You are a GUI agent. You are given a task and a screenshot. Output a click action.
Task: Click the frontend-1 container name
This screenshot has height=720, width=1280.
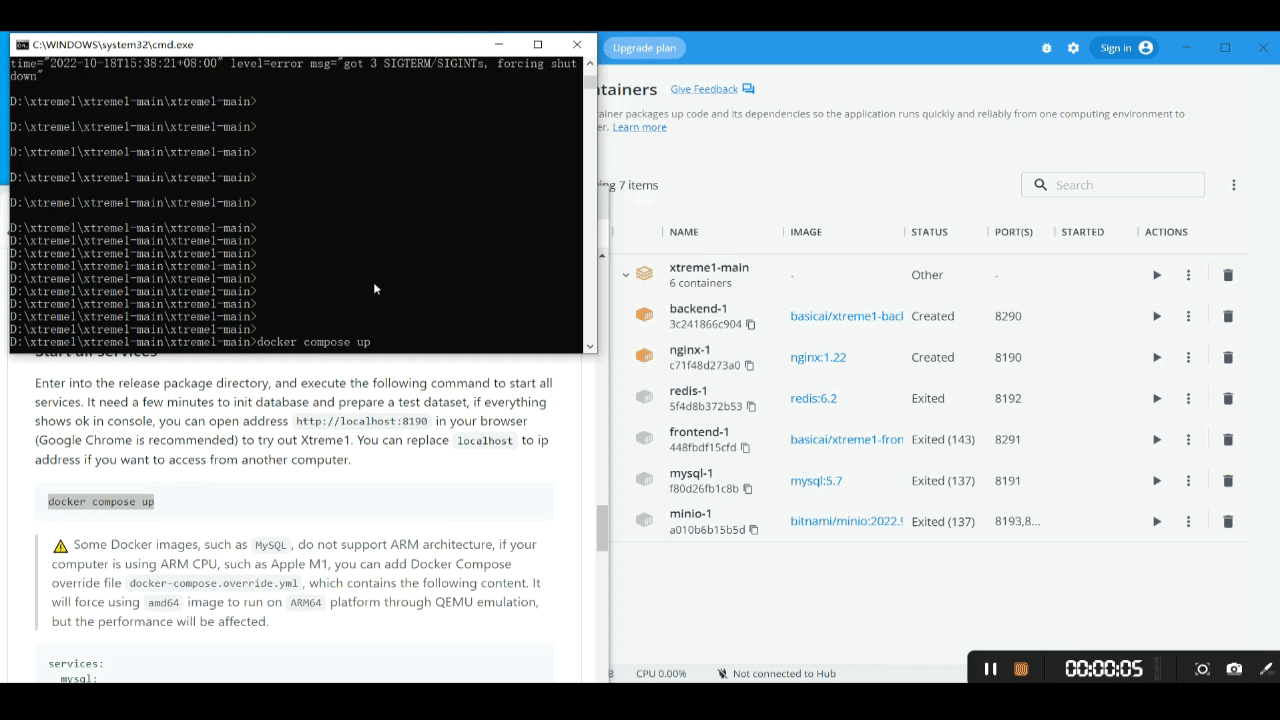[699, 432]
